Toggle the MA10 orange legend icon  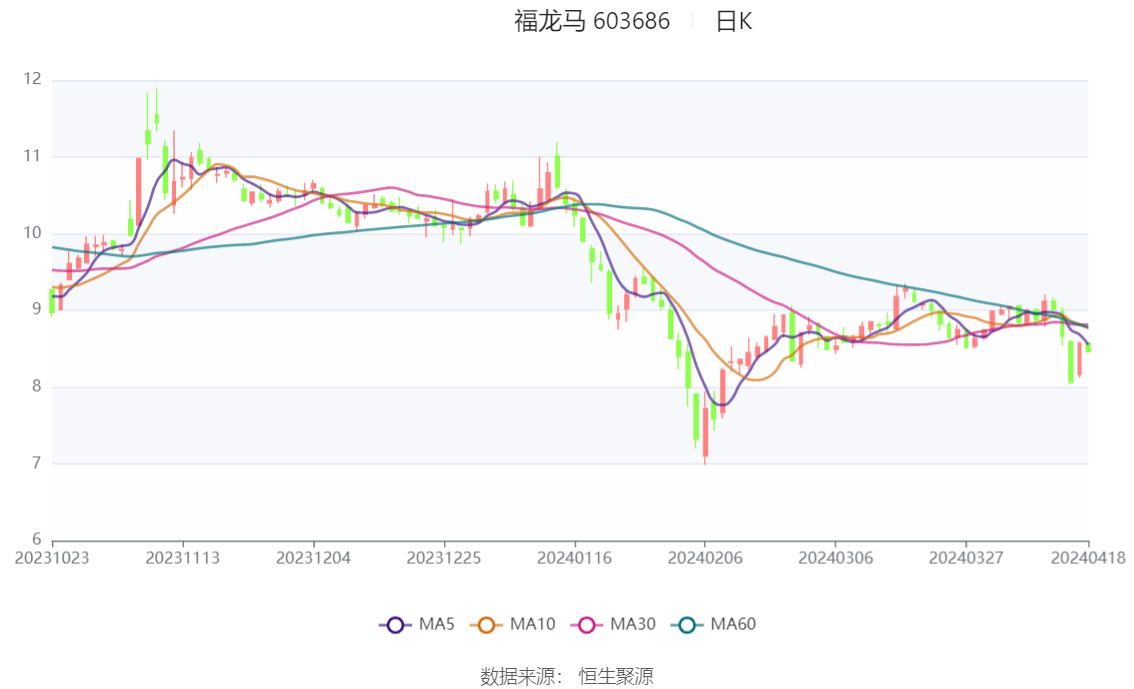[486, 625]
